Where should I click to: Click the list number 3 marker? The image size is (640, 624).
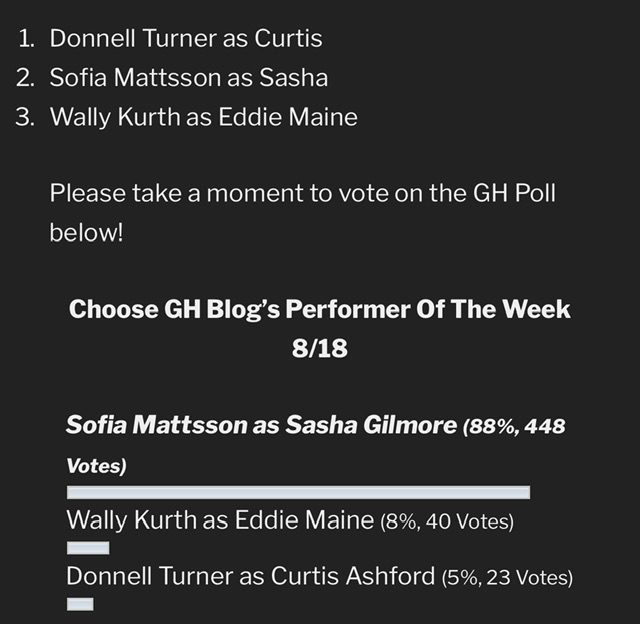click(25, 117)
